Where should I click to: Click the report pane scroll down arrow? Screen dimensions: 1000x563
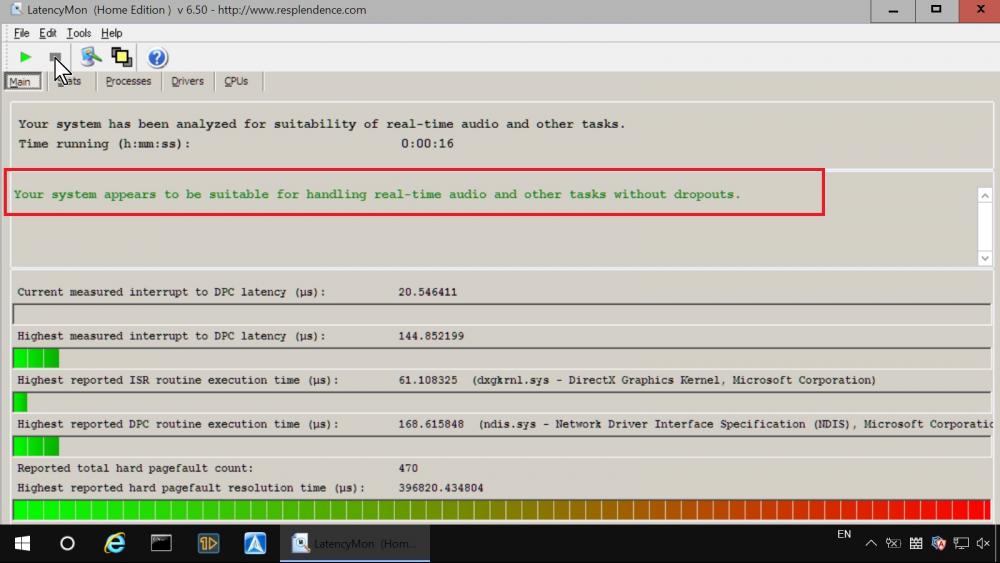click(985, 258)
